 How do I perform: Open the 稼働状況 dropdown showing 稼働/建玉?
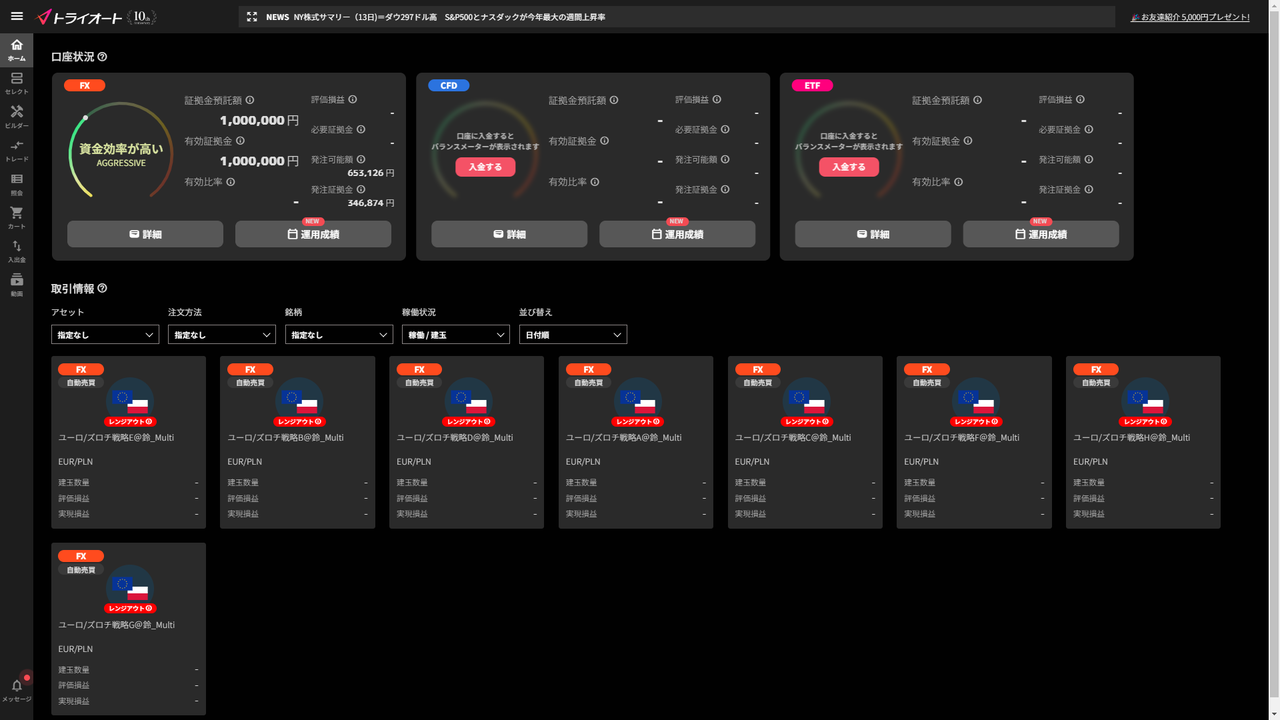456,335
